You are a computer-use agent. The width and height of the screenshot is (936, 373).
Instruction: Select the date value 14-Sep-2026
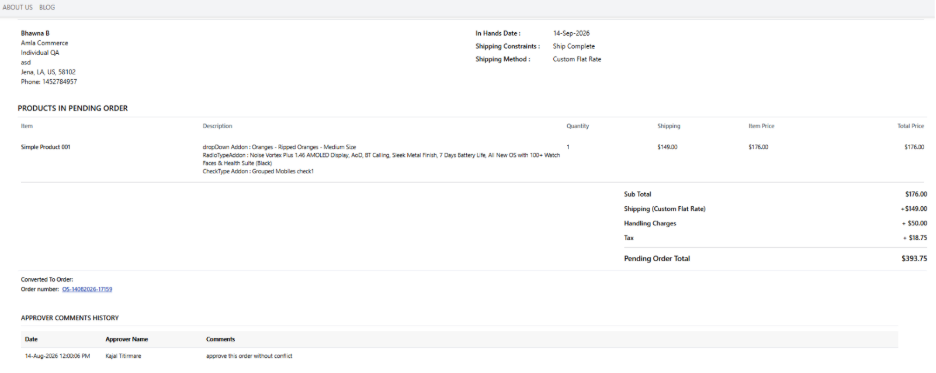(x=571, y=33)
